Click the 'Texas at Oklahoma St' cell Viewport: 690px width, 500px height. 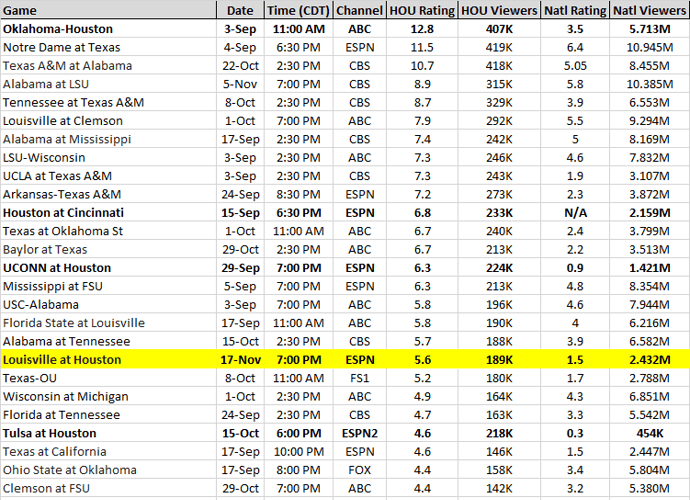108,231
